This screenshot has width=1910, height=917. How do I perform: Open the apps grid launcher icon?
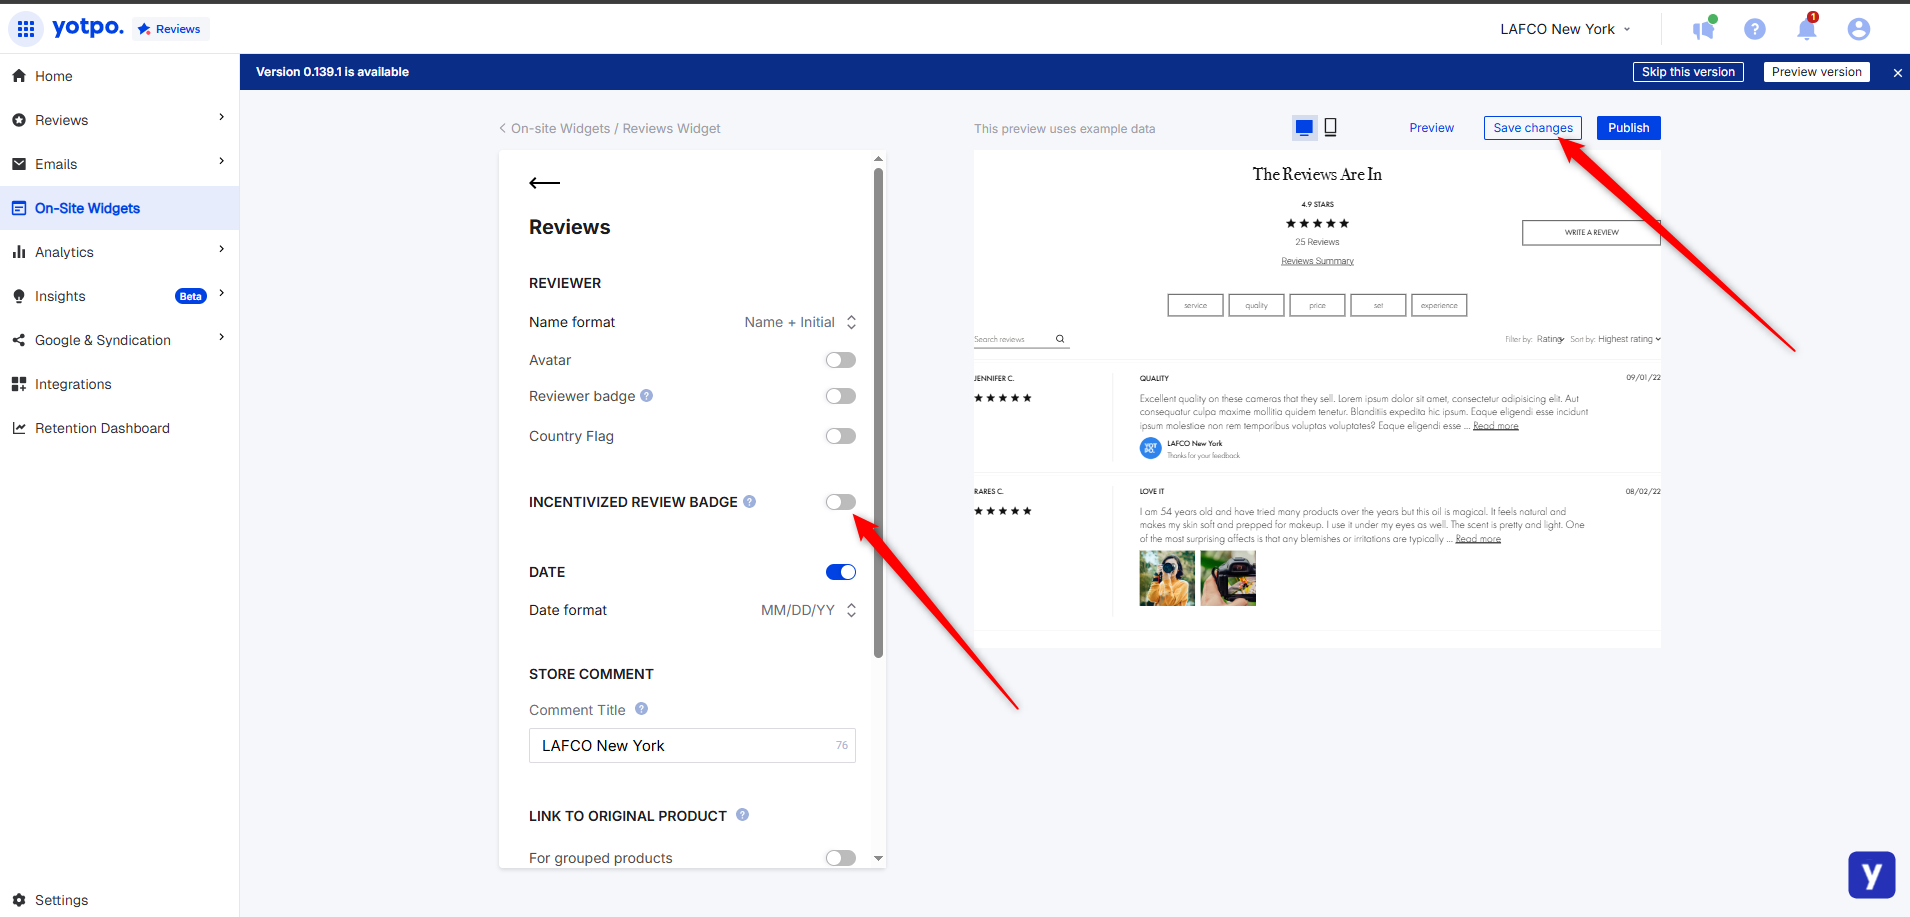pyautogui.click(x=26, y=29)
